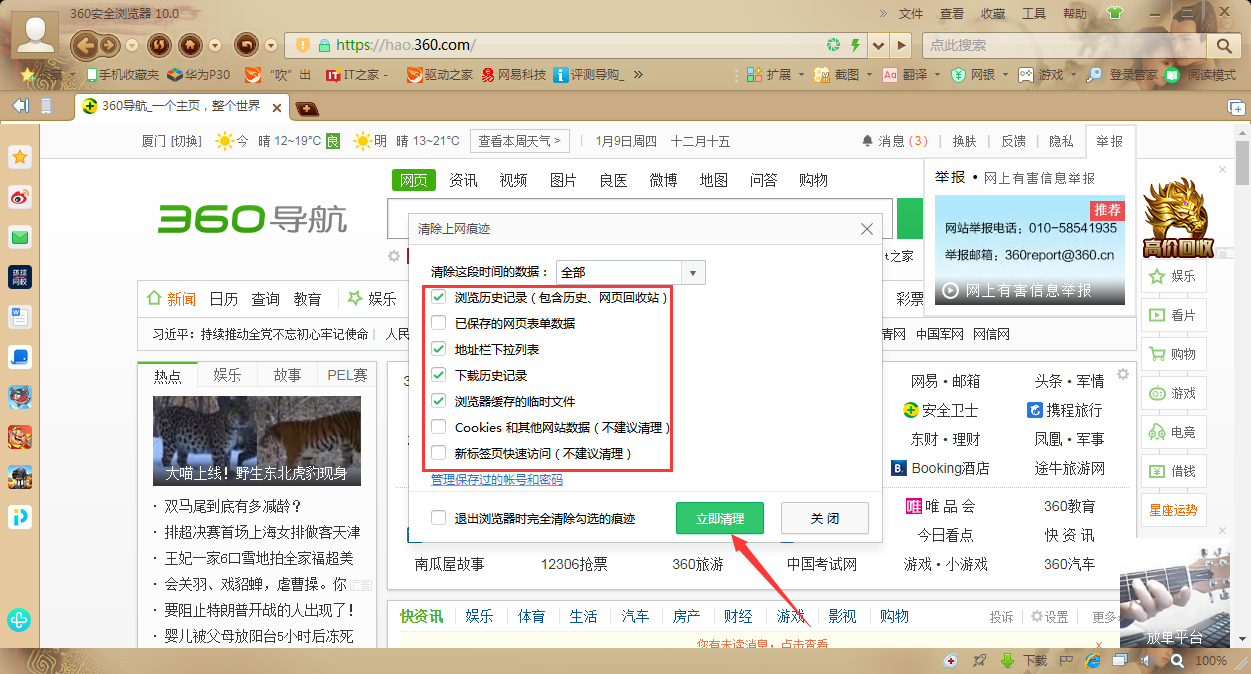Open the 游戏 games icon in toolbar
The image size is (1251, 674).
1040,75
